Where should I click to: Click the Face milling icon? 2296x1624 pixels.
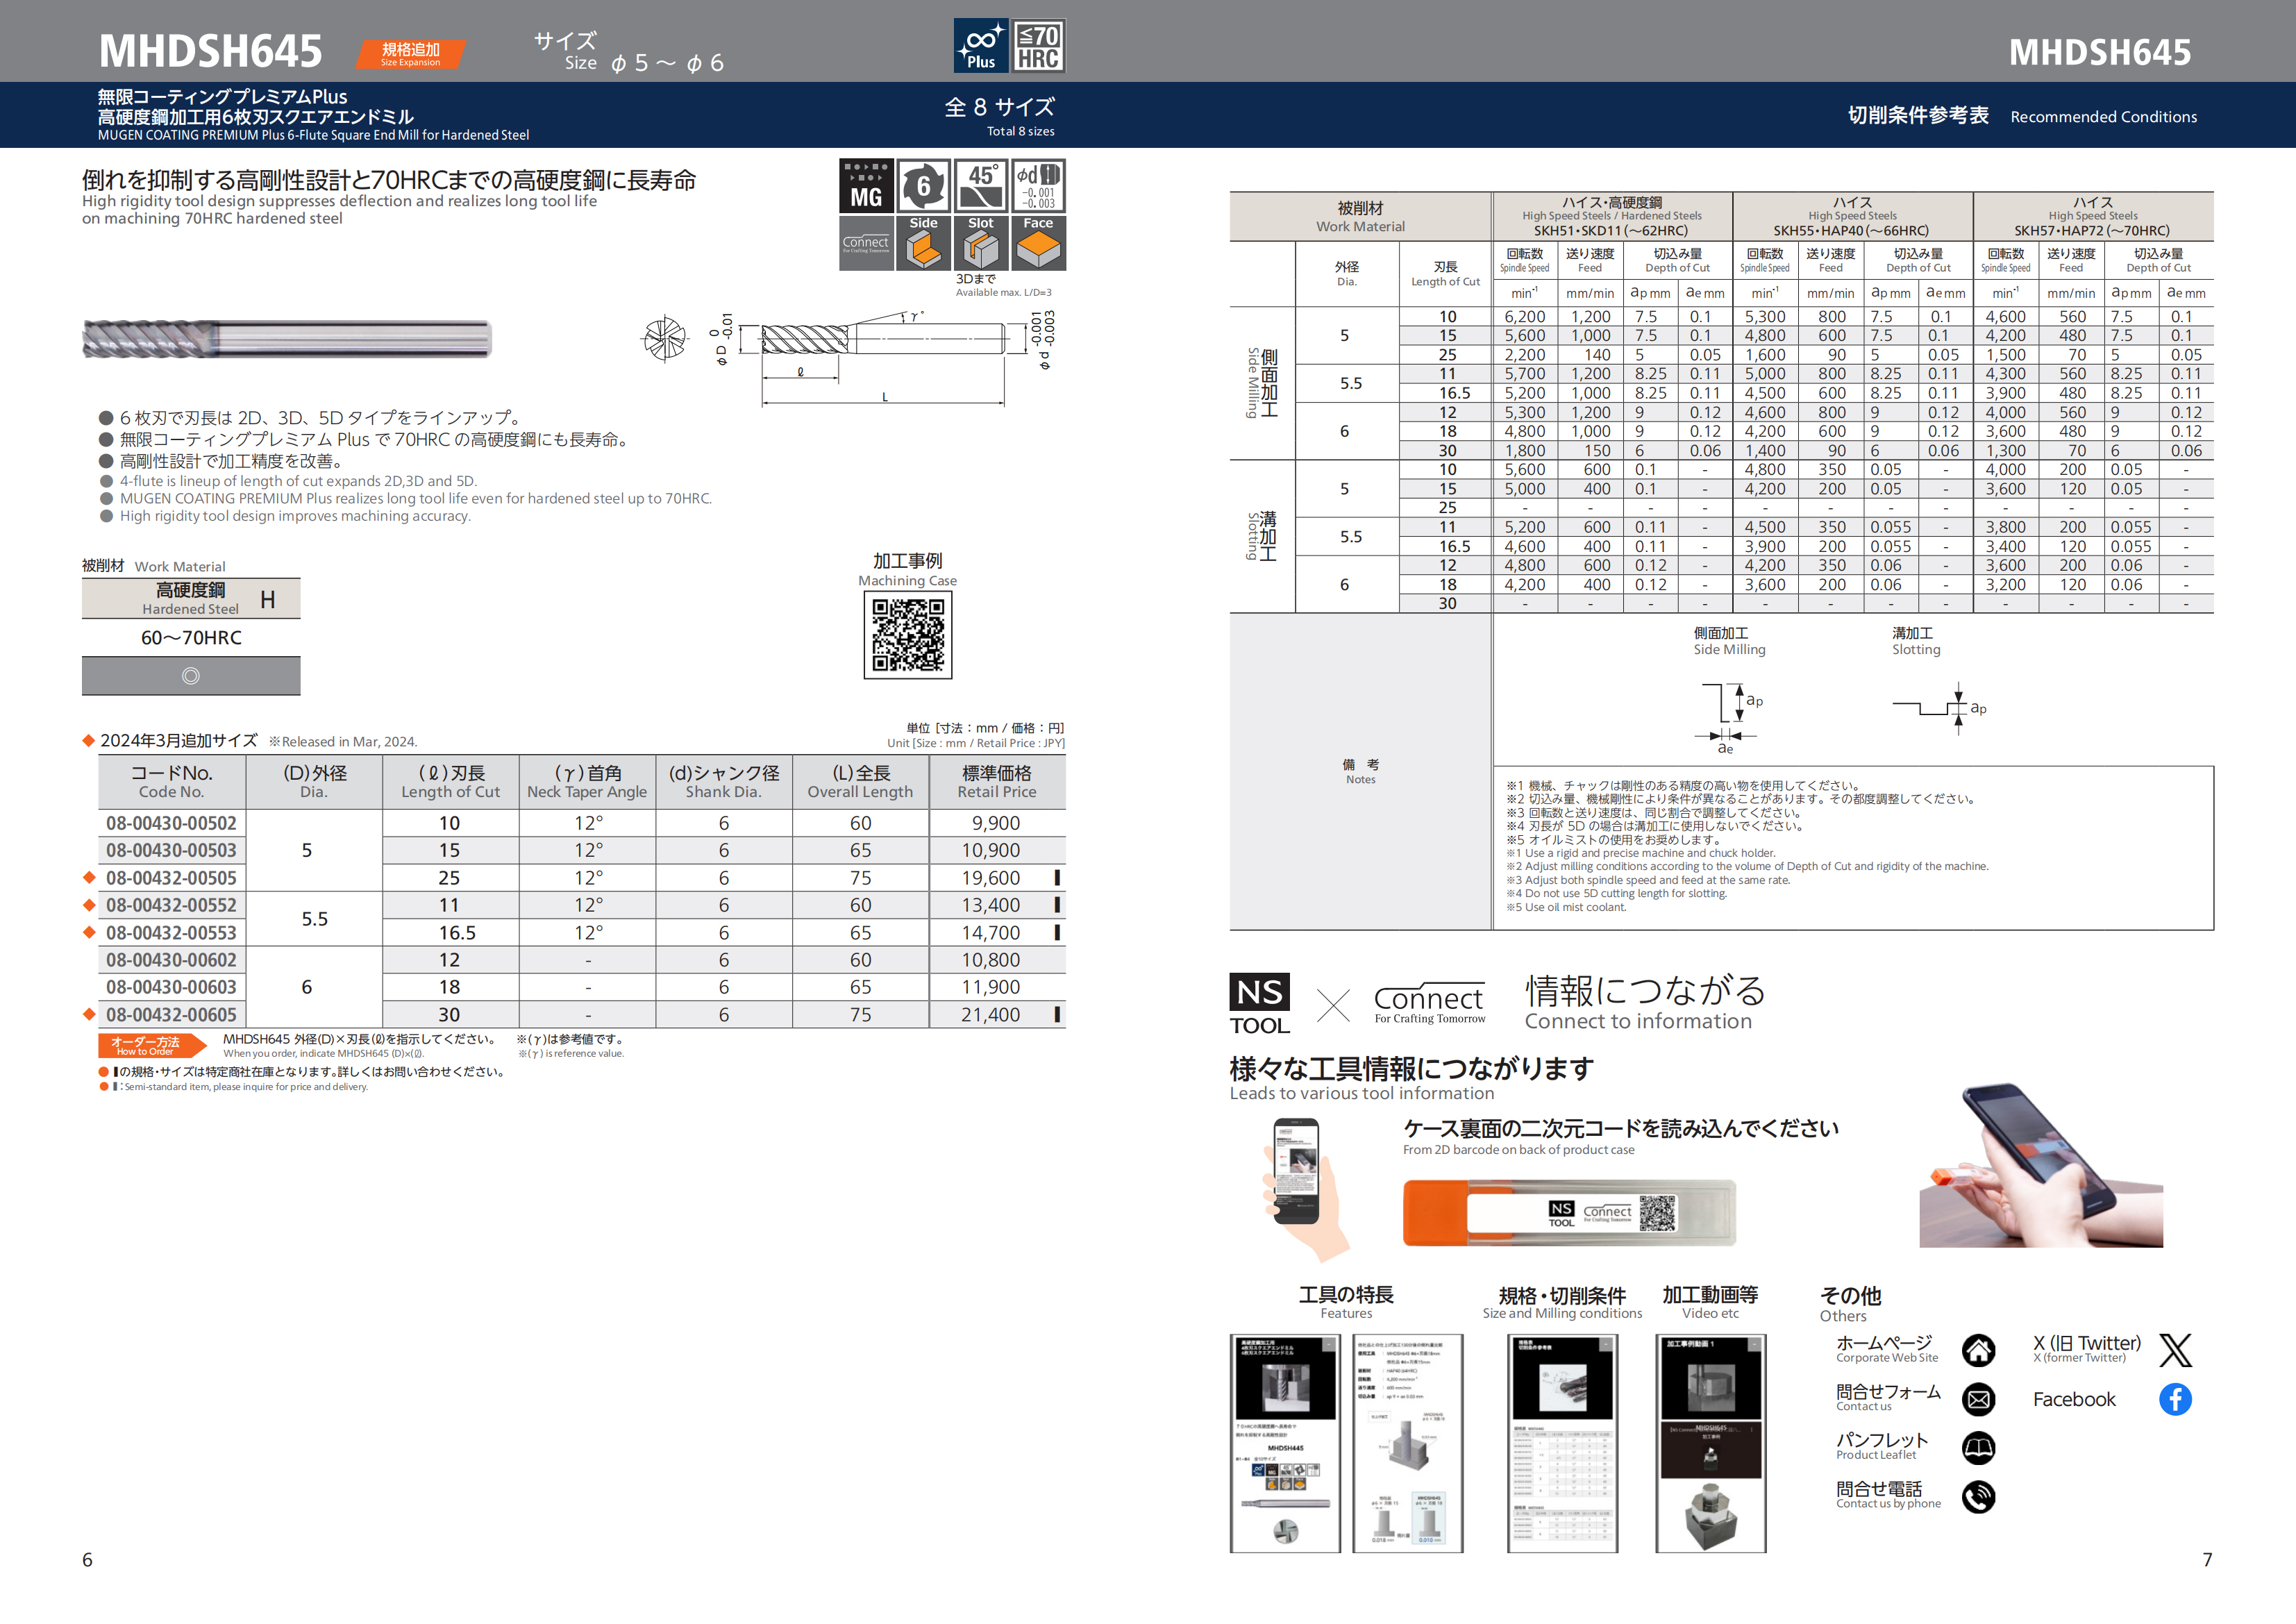point(1038,243)
